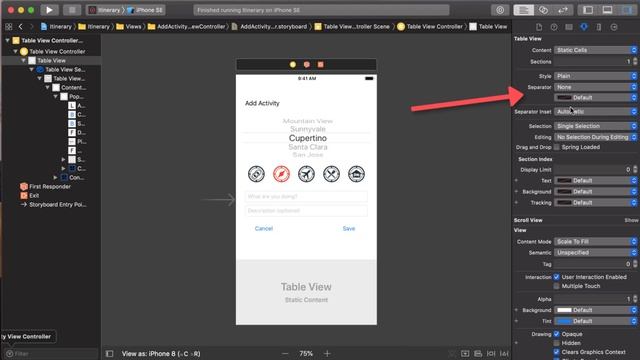Image resolution: width=640 pixels, height=360 pixels.
Task: Stop the running app
Action: point(71,10)
